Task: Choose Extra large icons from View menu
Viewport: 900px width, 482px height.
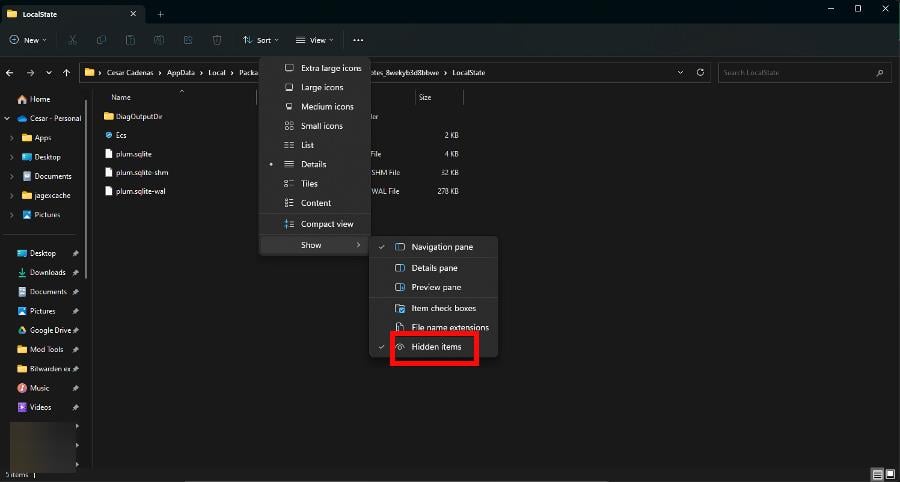Action: coord(330,68)
